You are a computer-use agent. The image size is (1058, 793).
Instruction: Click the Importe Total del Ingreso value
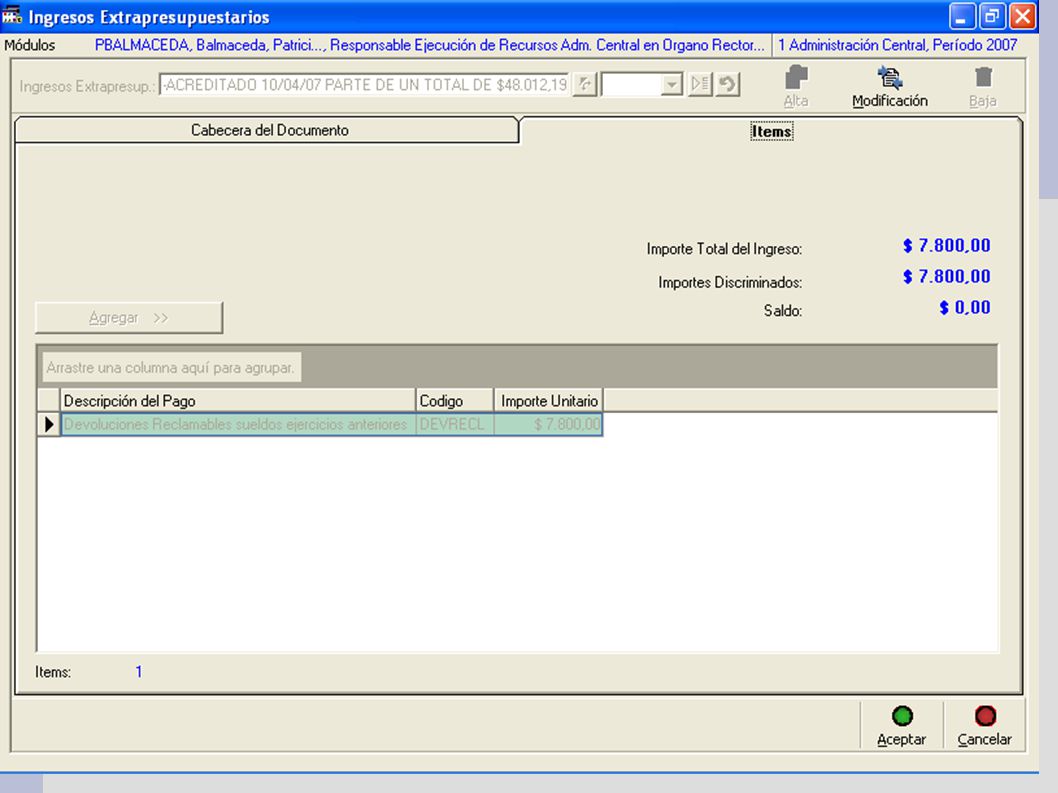947,246
